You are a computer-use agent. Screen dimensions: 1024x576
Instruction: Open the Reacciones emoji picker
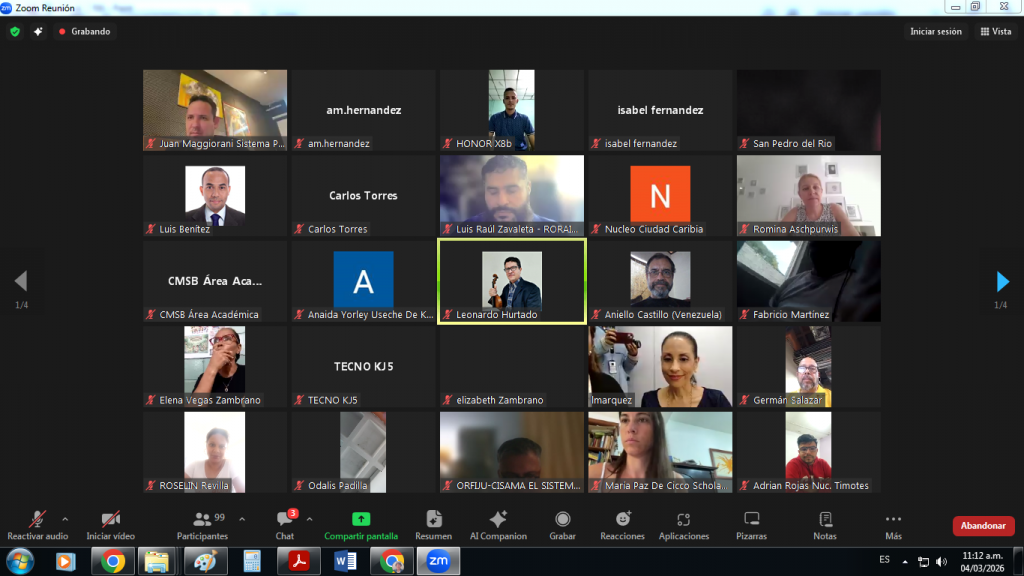(x=622, y=525)
